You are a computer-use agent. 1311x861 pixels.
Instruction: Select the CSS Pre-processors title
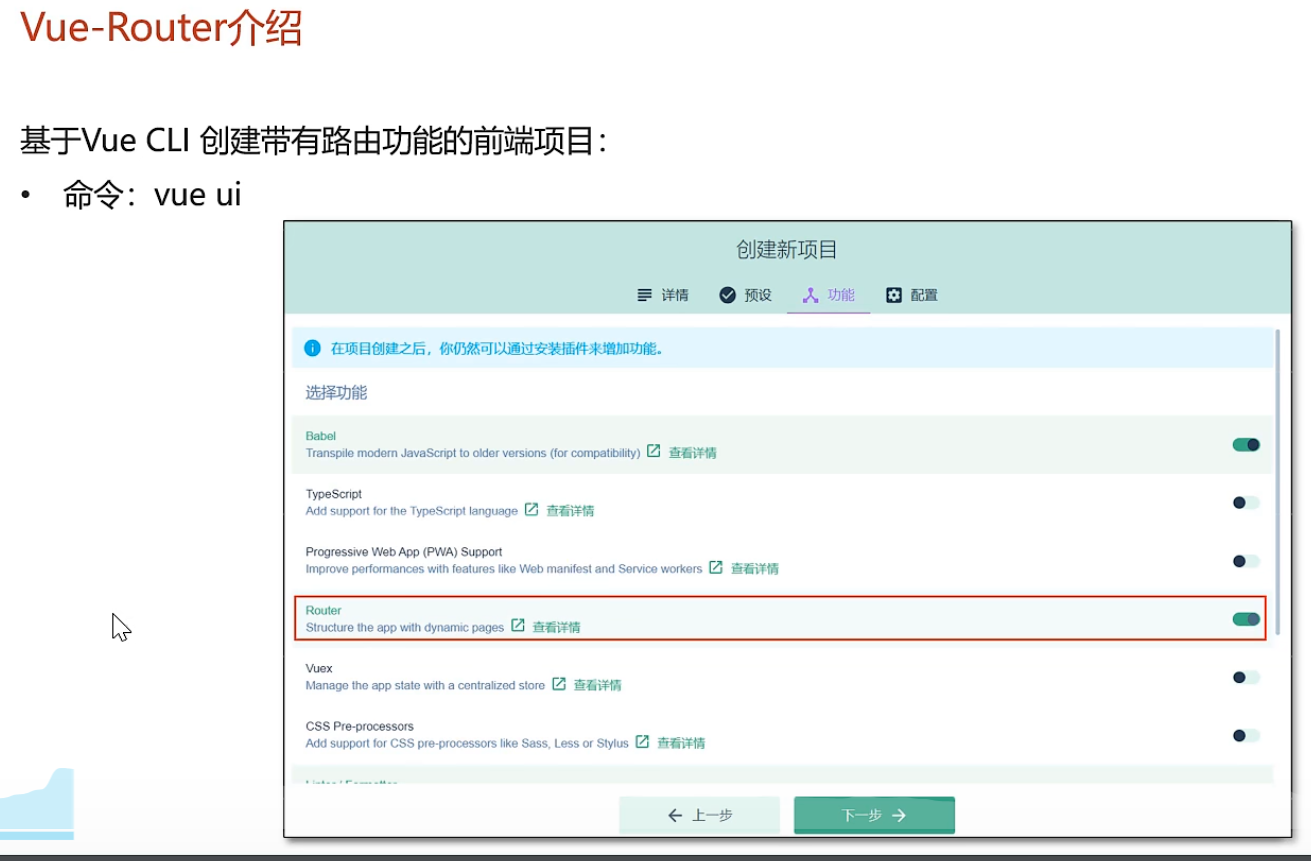[359, 726]
